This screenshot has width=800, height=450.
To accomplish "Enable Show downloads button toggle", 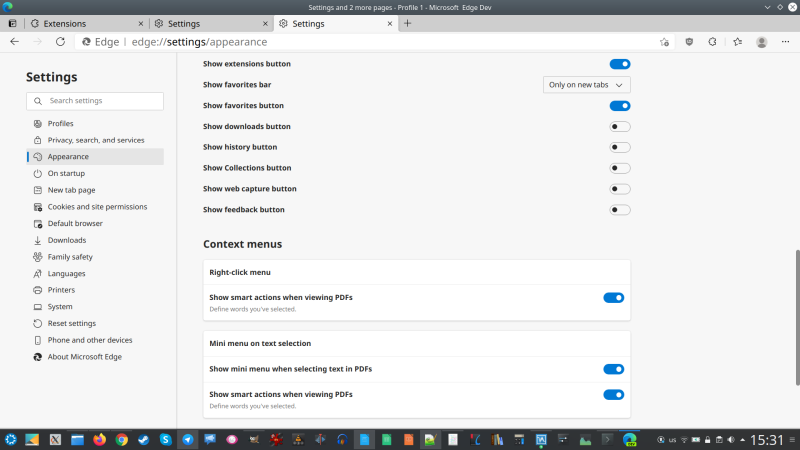I will pos(620,127).
